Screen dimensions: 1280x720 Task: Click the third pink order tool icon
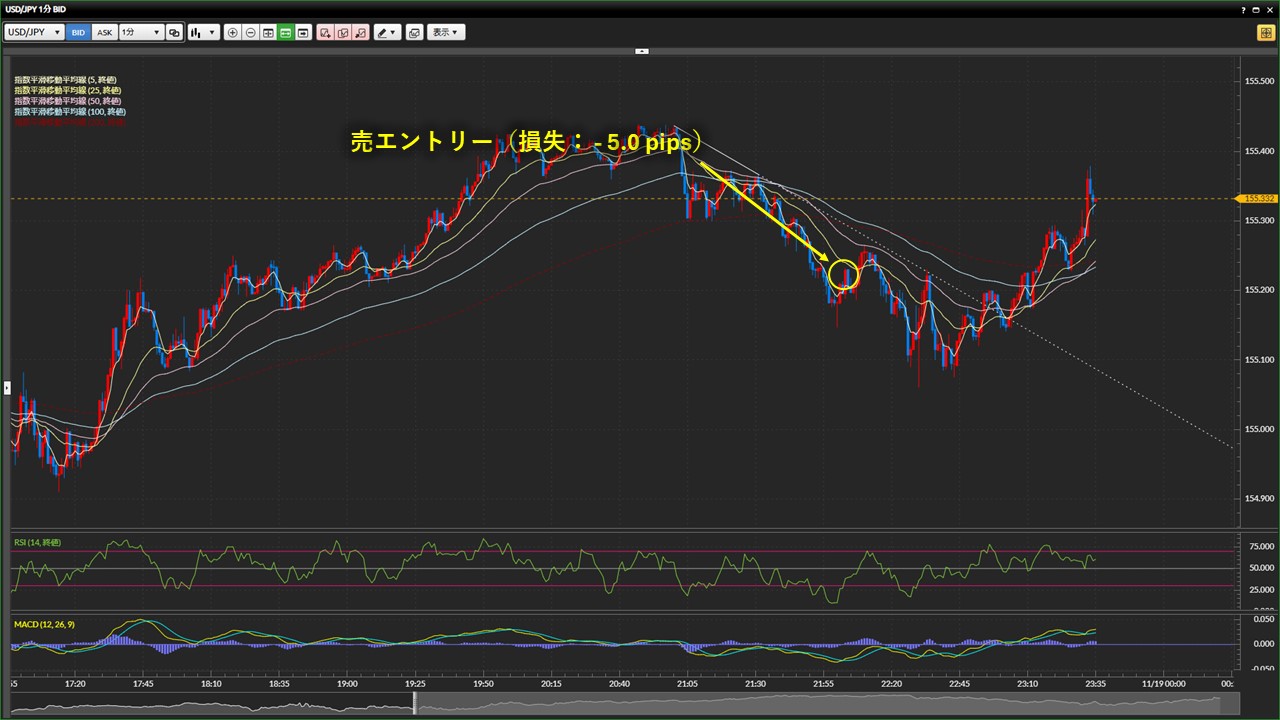point(360,32)
